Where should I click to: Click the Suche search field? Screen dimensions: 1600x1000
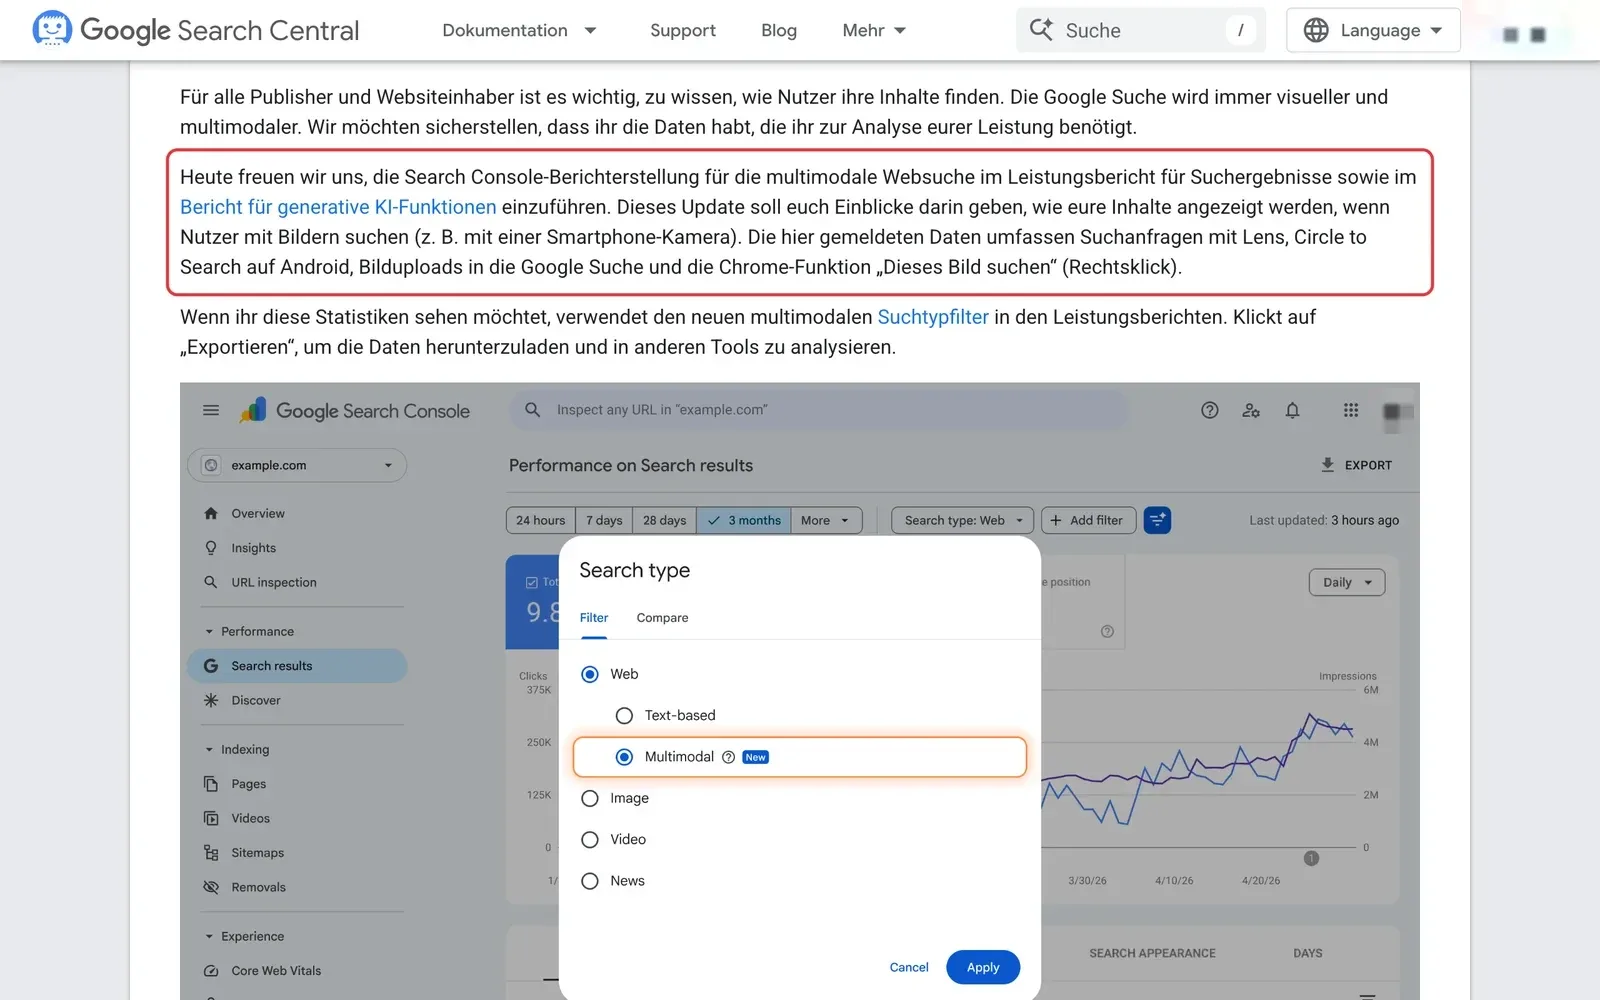[x=1141, y=30]
